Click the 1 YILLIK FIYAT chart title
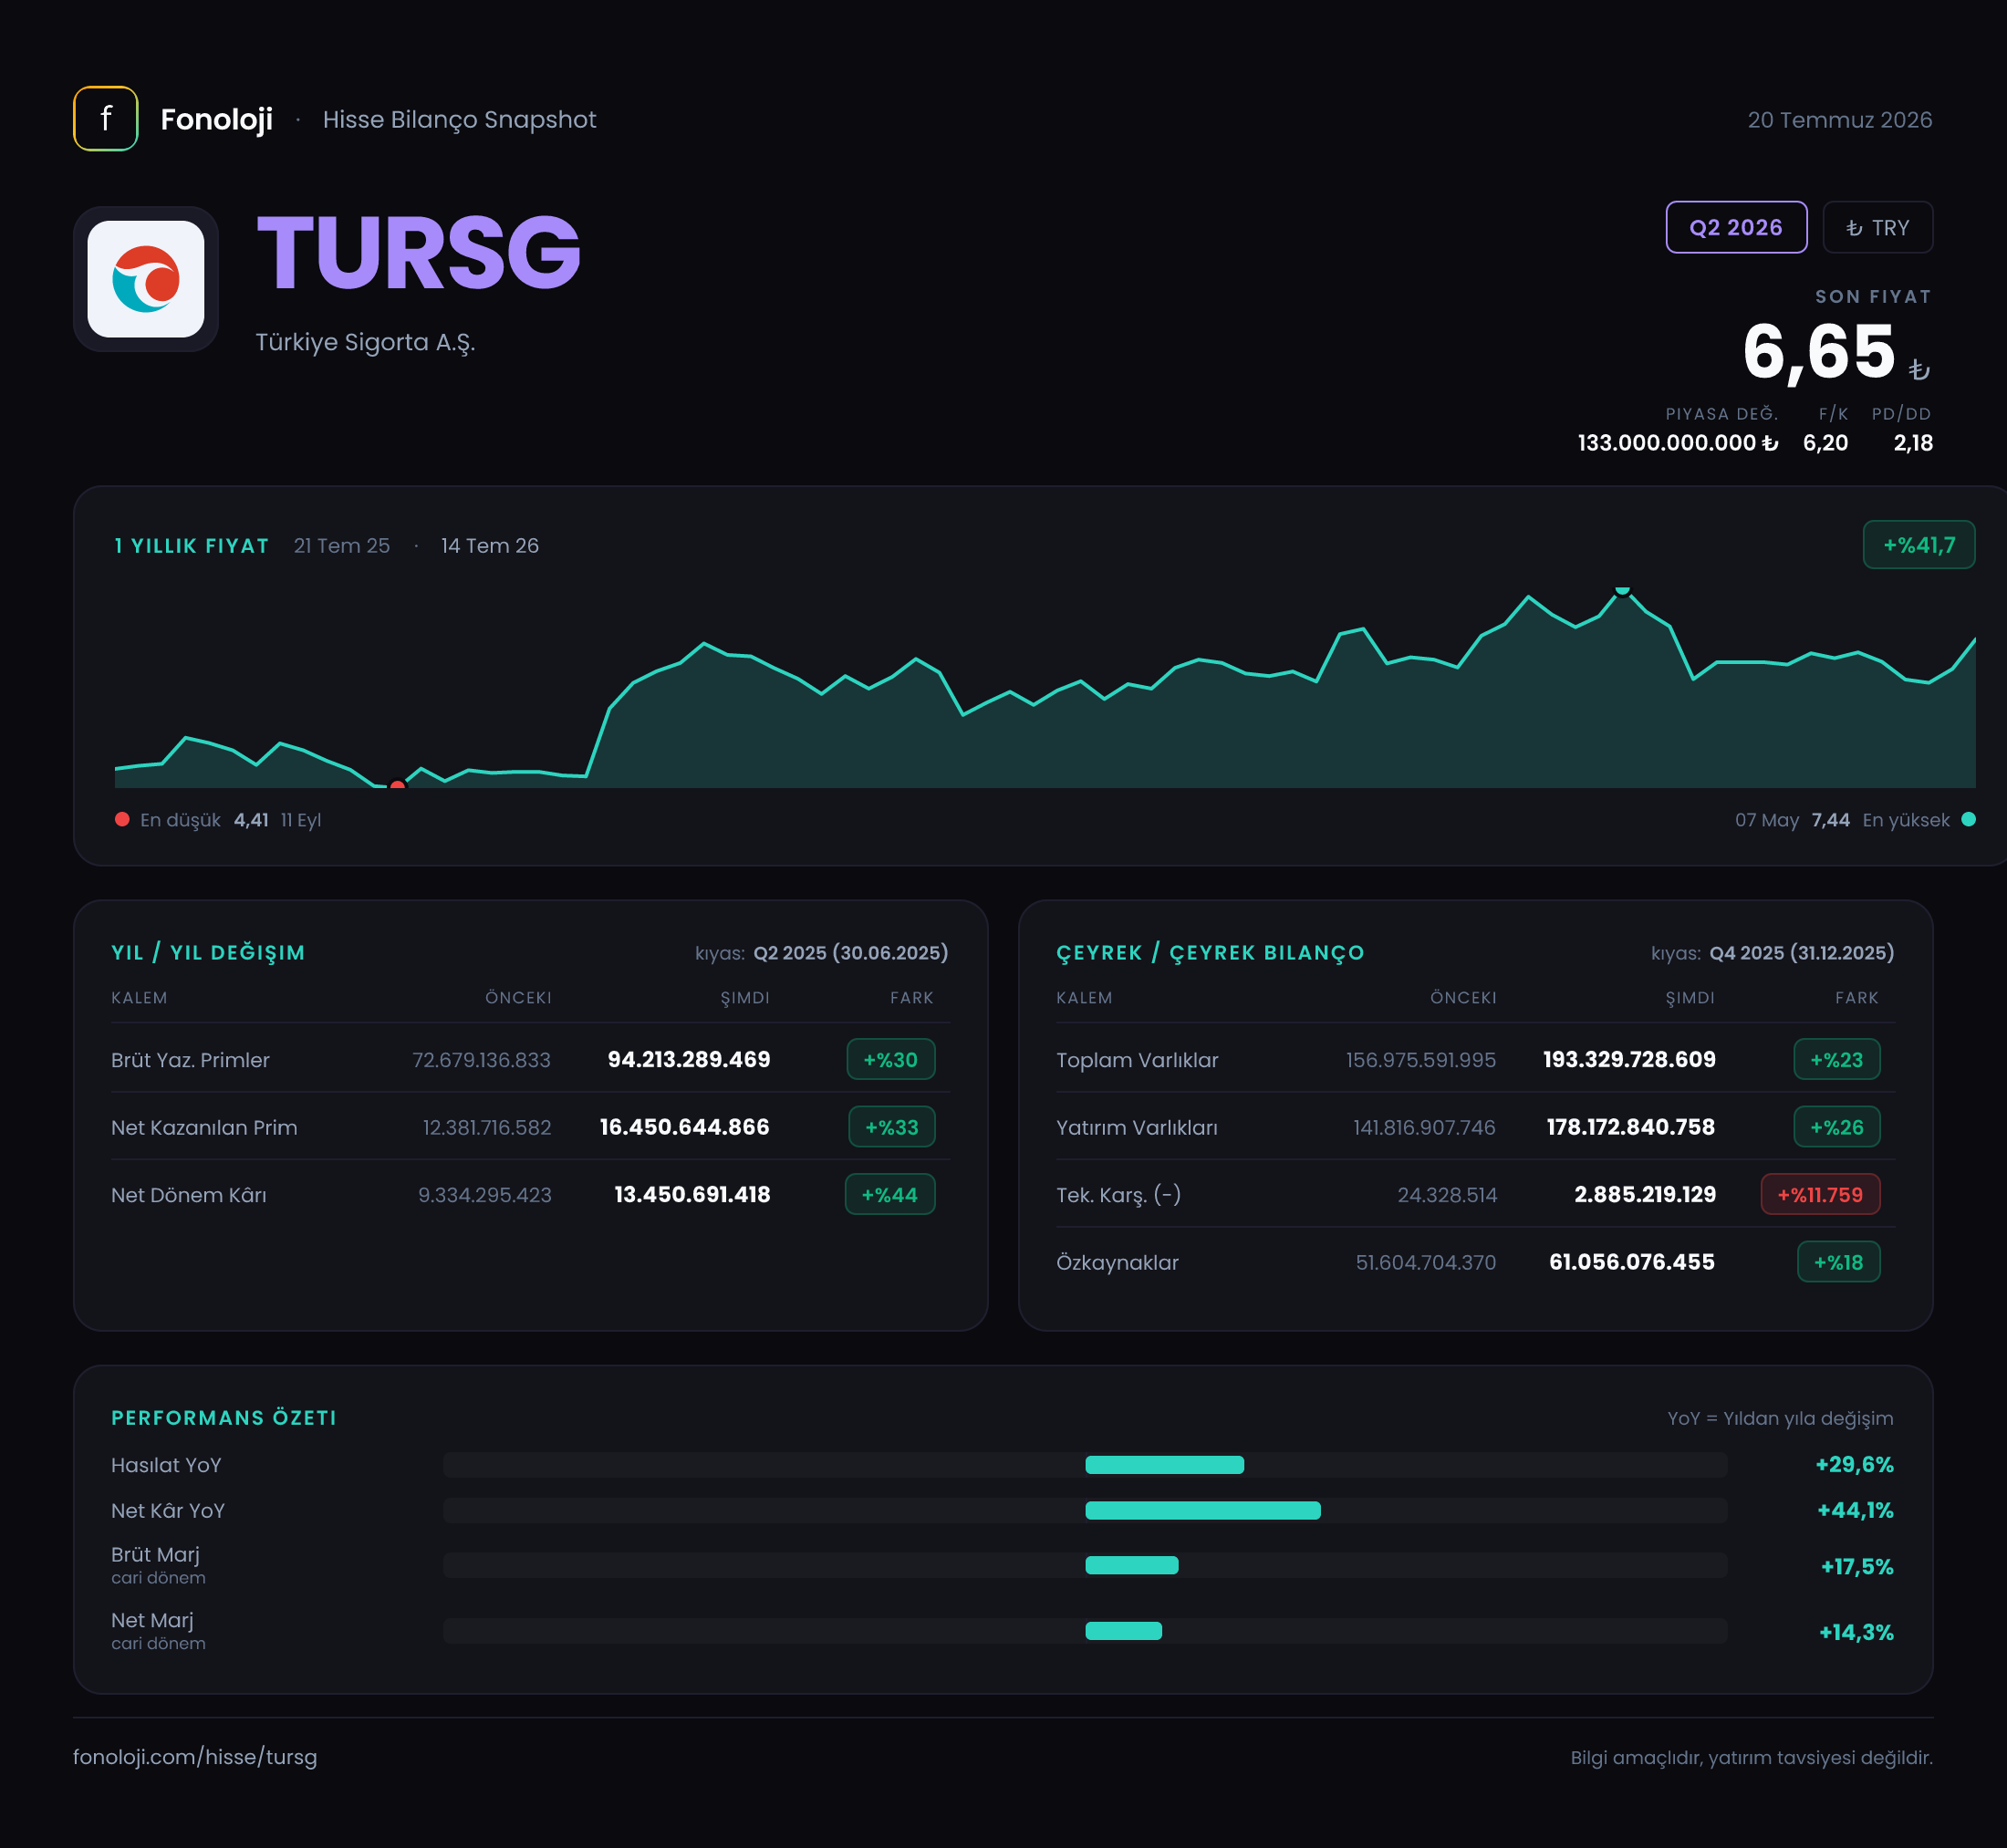The height and width of the screenshot is (1848, 2007). (192, 546)
